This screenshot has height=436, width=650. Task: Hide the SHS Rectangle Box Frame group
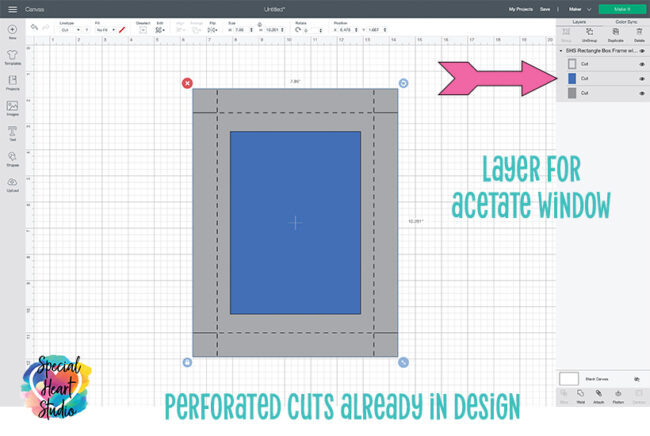coord(641,50)
